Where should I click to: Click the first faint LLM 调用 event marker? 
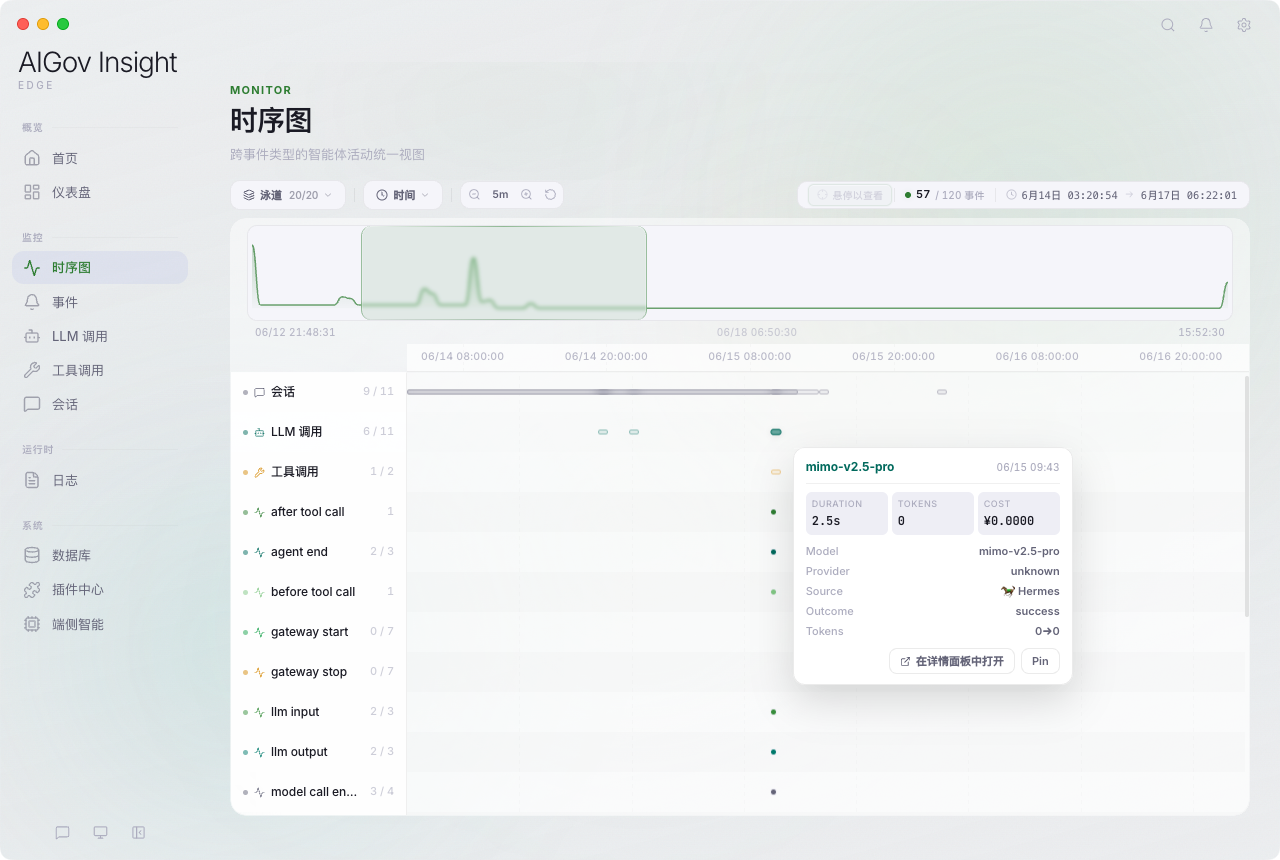click(603, 432)
